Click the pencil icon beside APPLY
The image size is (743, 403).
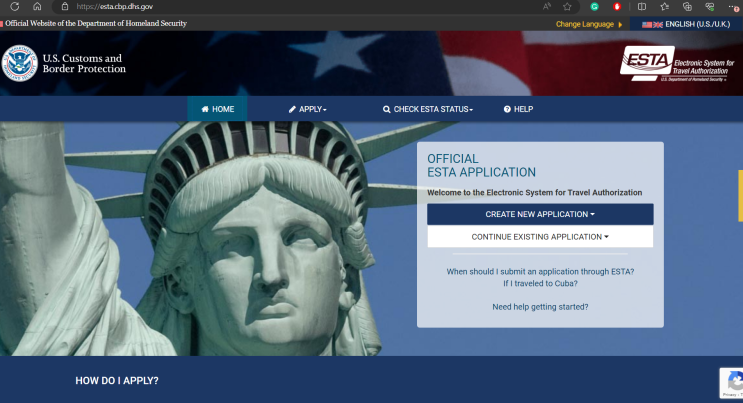[x=292, y=109]
